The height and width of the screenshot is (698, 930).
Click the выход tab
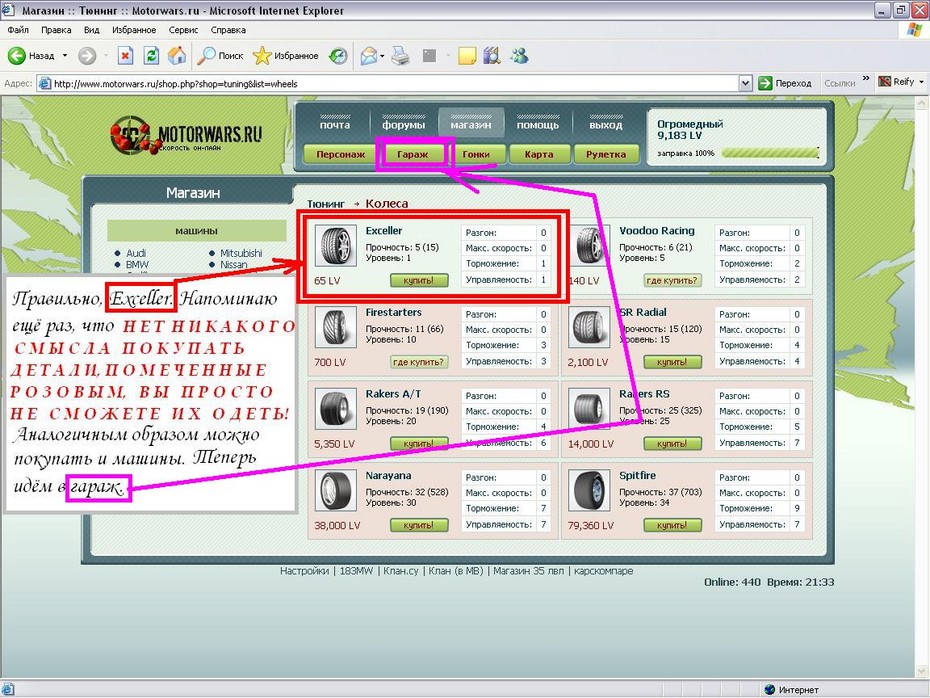(x=606, y=122)
